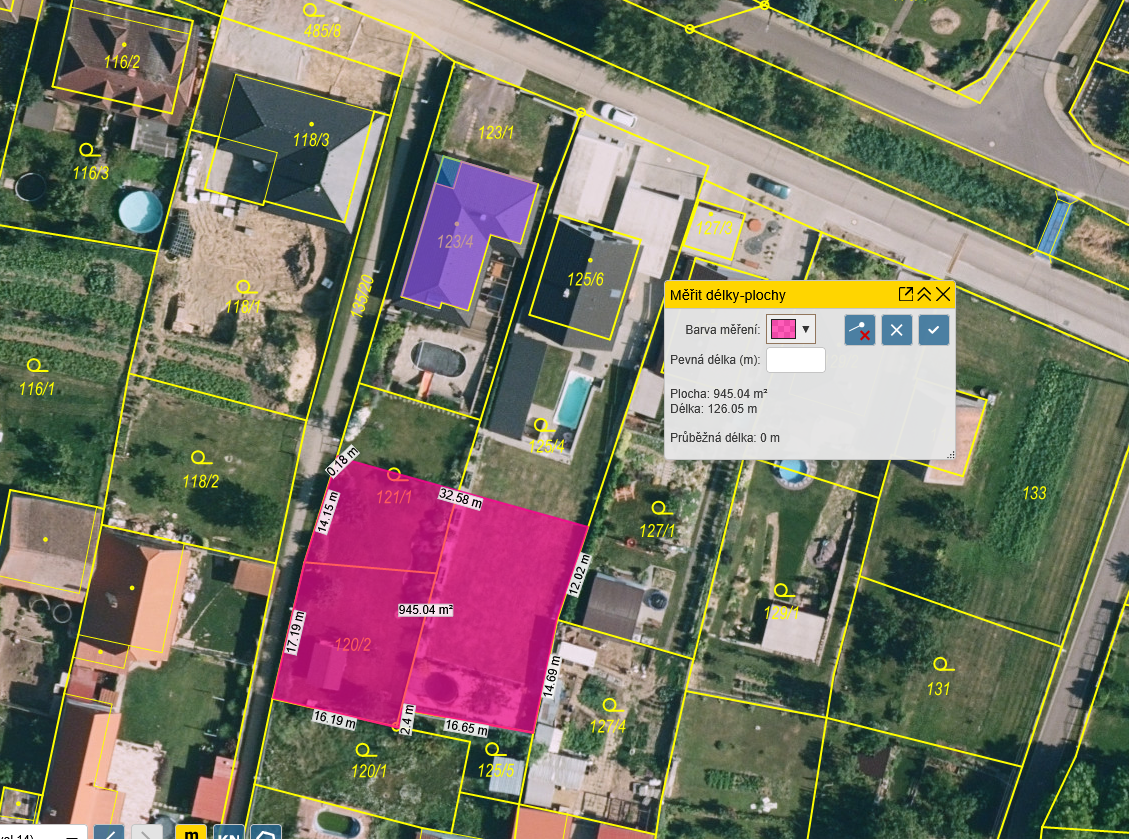Confirm measurement with the checkmark button
The image size is (1129, 839).
click(934, 330)
